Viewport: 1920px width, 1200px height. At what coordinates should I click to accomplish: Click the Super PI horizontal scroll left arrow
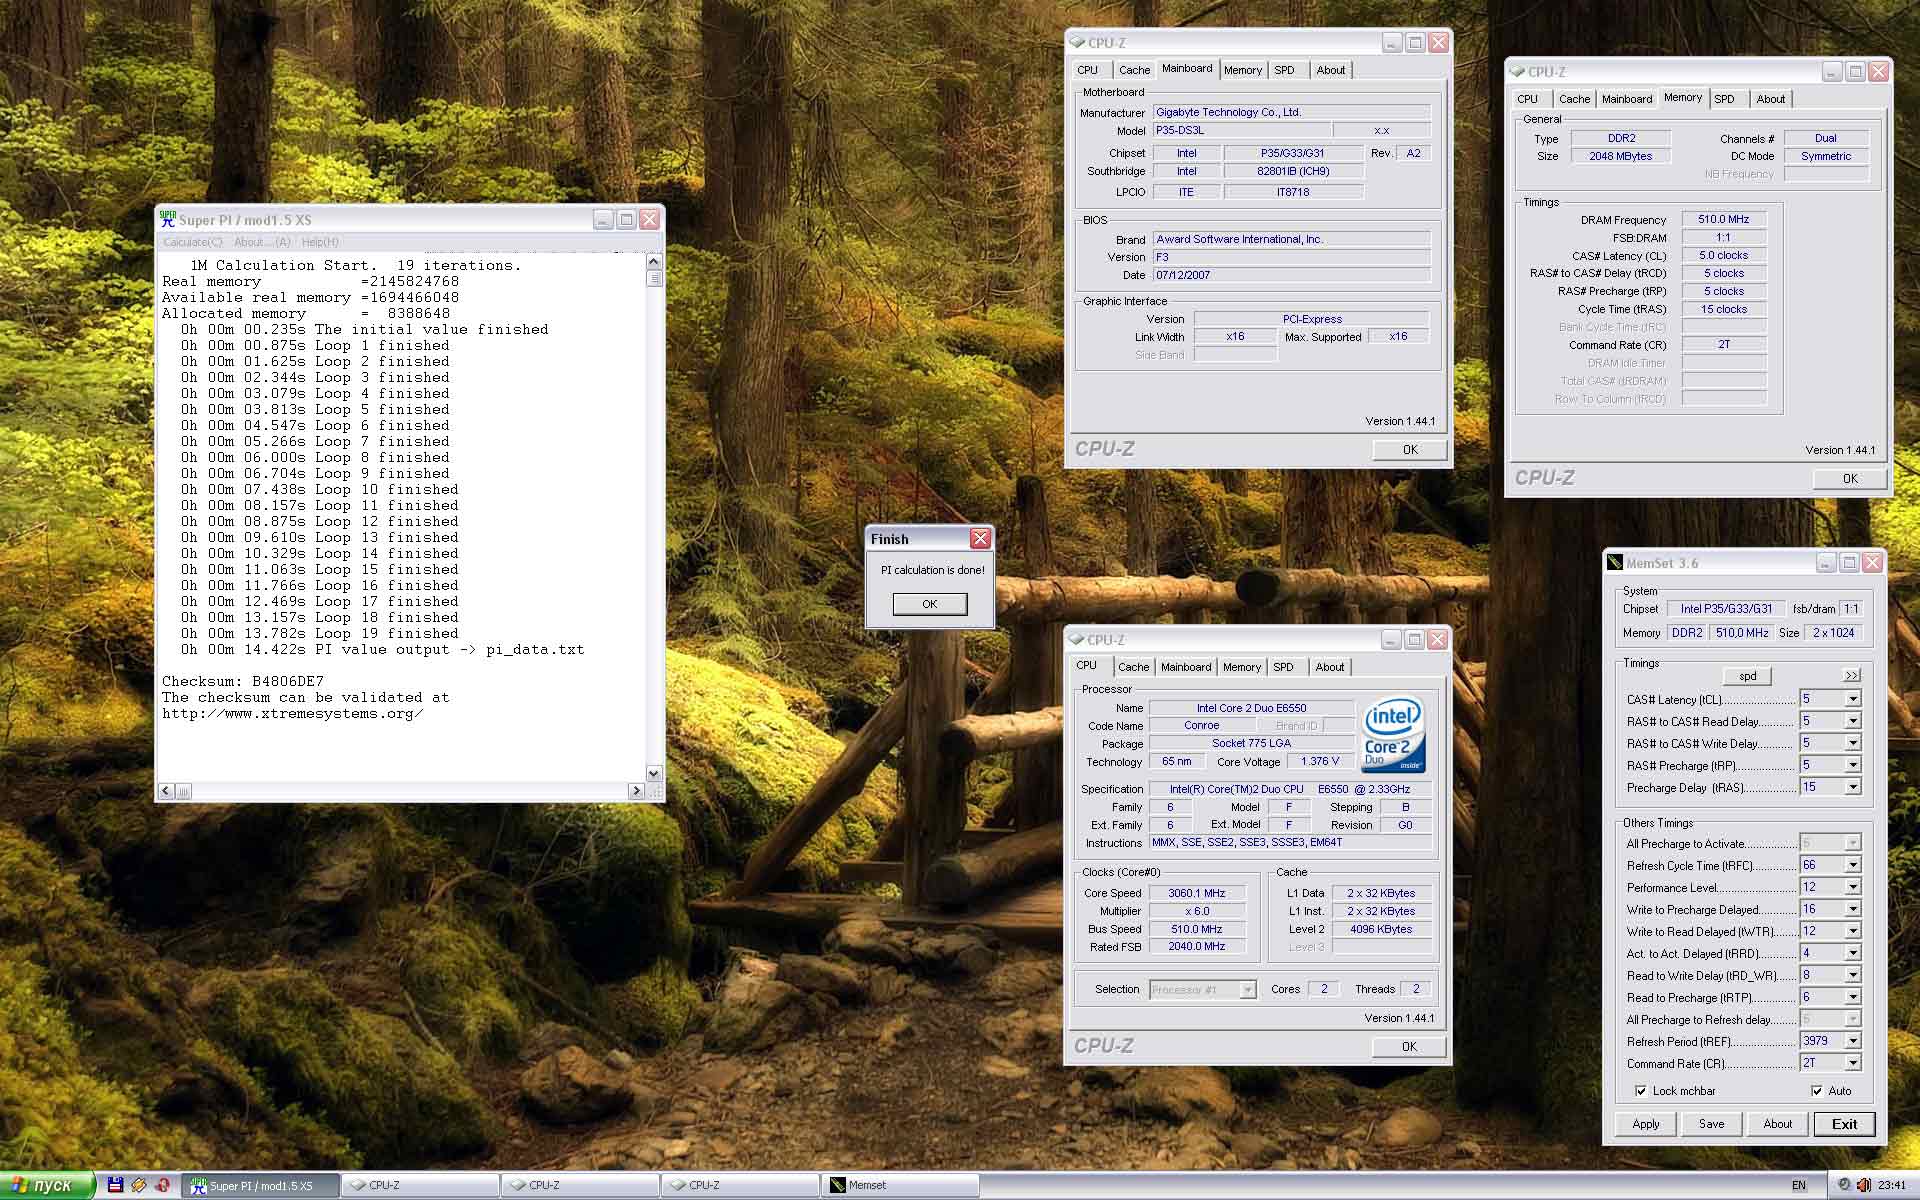click(x=166, y=791)
